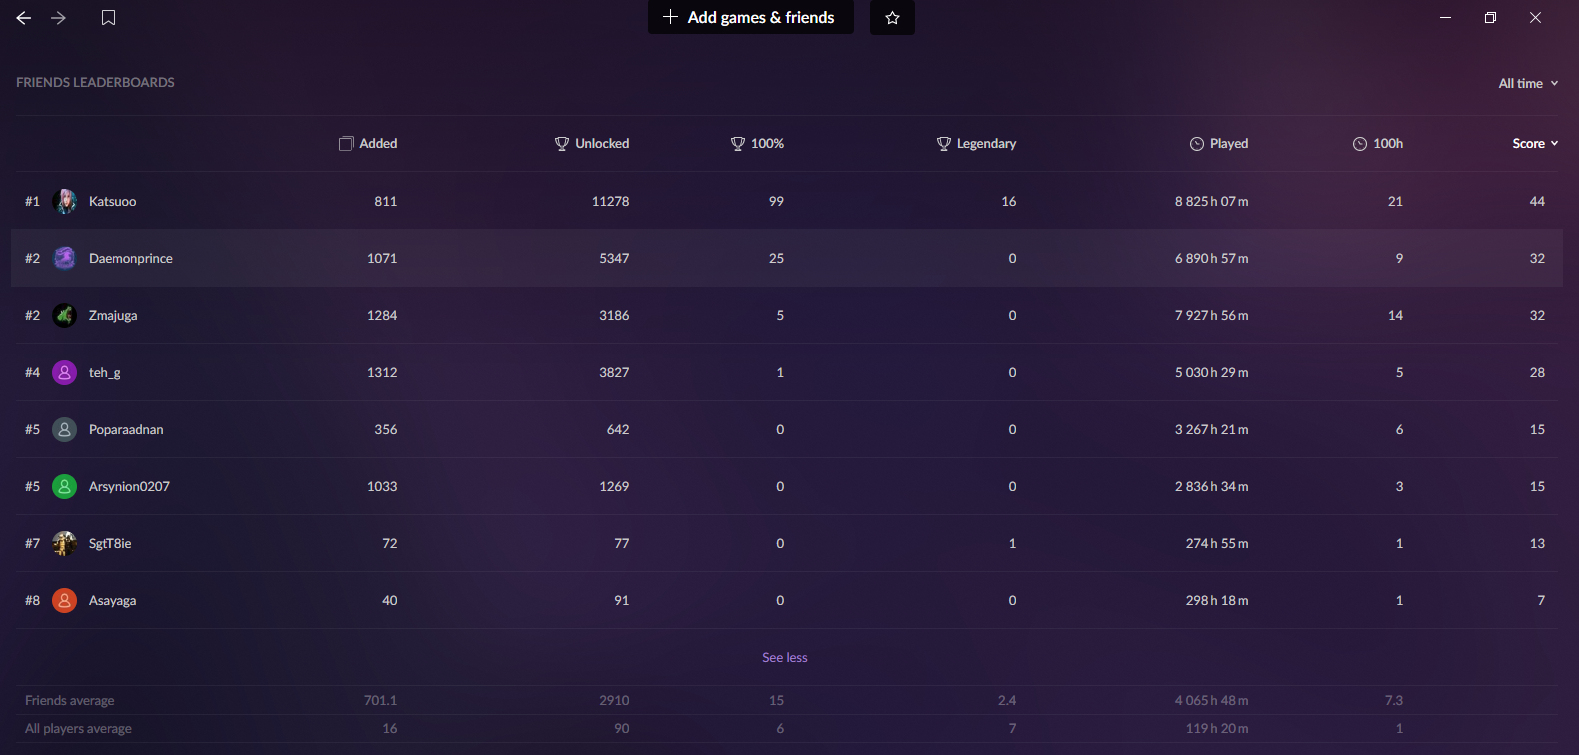Sort by the Unlocked column header
Viewport: 1579px width, 755px height.
click(x=592, y=143)
